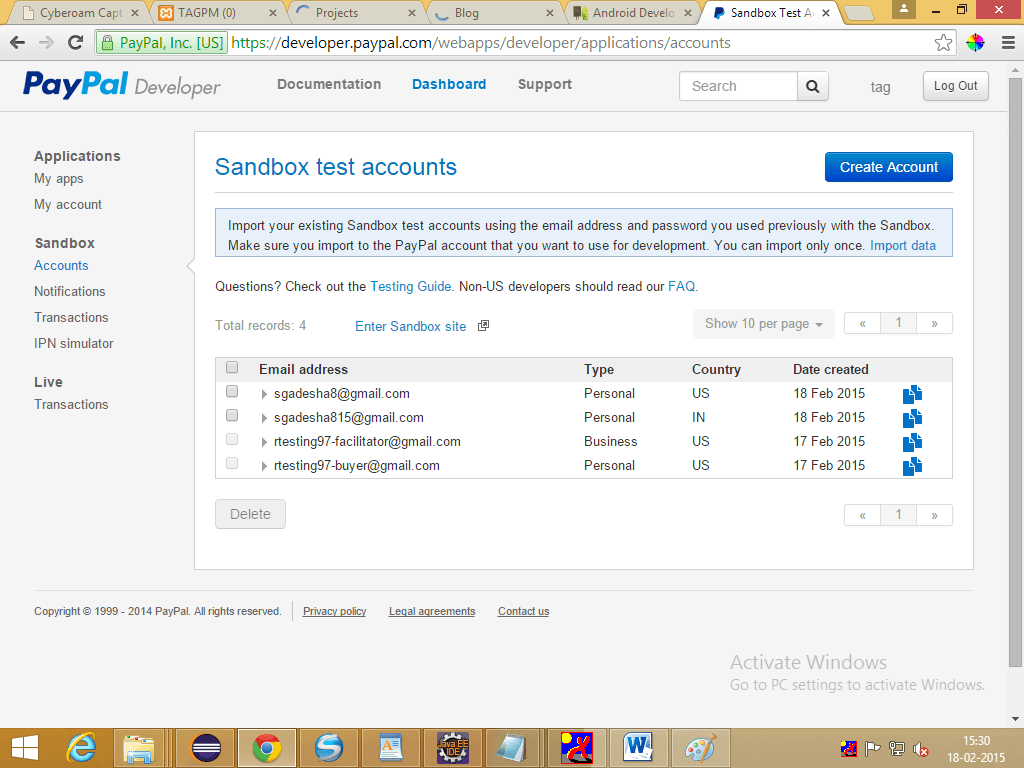Check the box for sgadesha815@gmail.com
Viewport: 1024px width, 768px height.
pyautogui.click(x=232, y=415)
